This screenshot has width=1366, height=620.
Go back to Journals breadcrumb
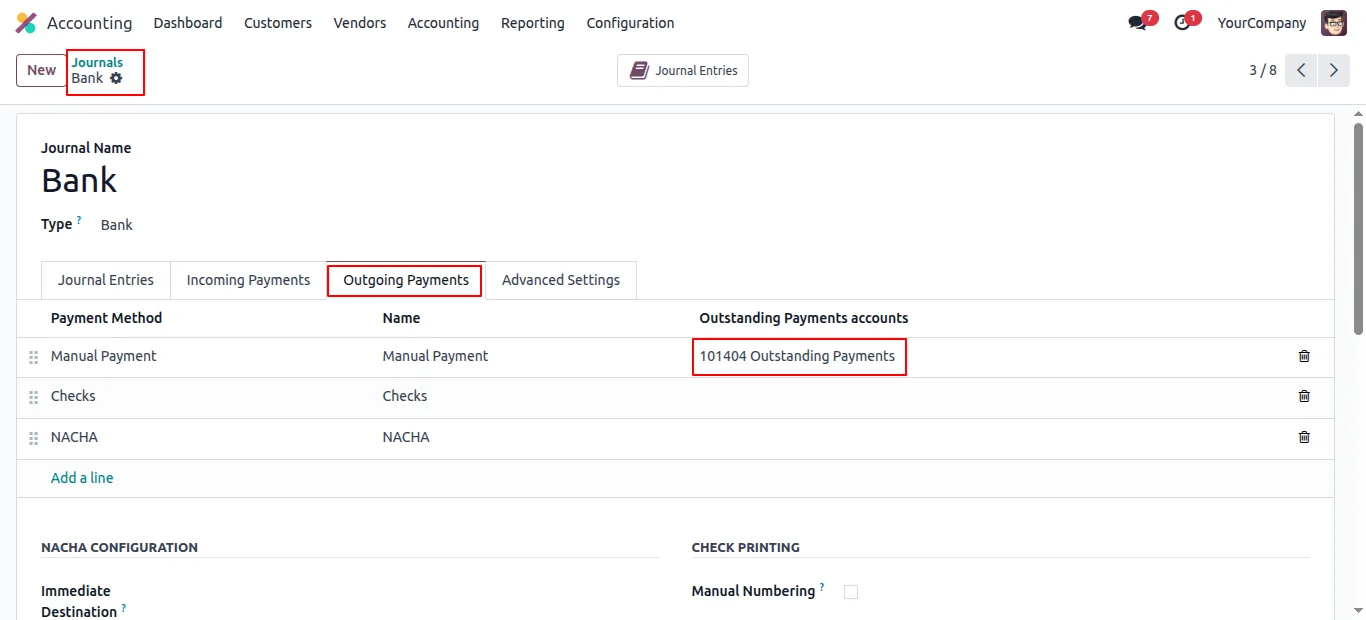pyautogui.click(x=97, y=62)
